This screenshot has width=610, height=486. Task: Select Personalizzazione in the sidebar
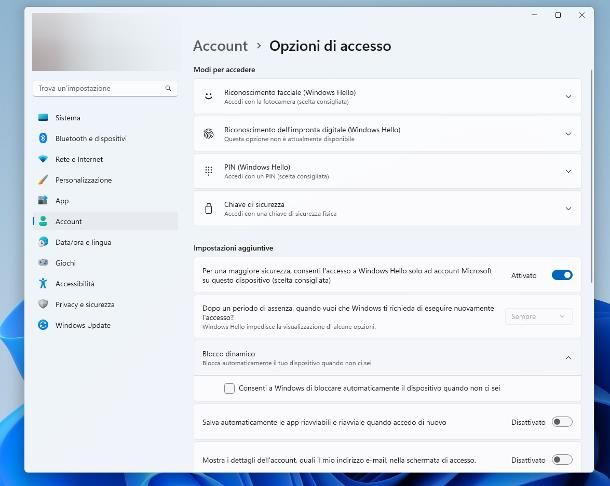105,180
